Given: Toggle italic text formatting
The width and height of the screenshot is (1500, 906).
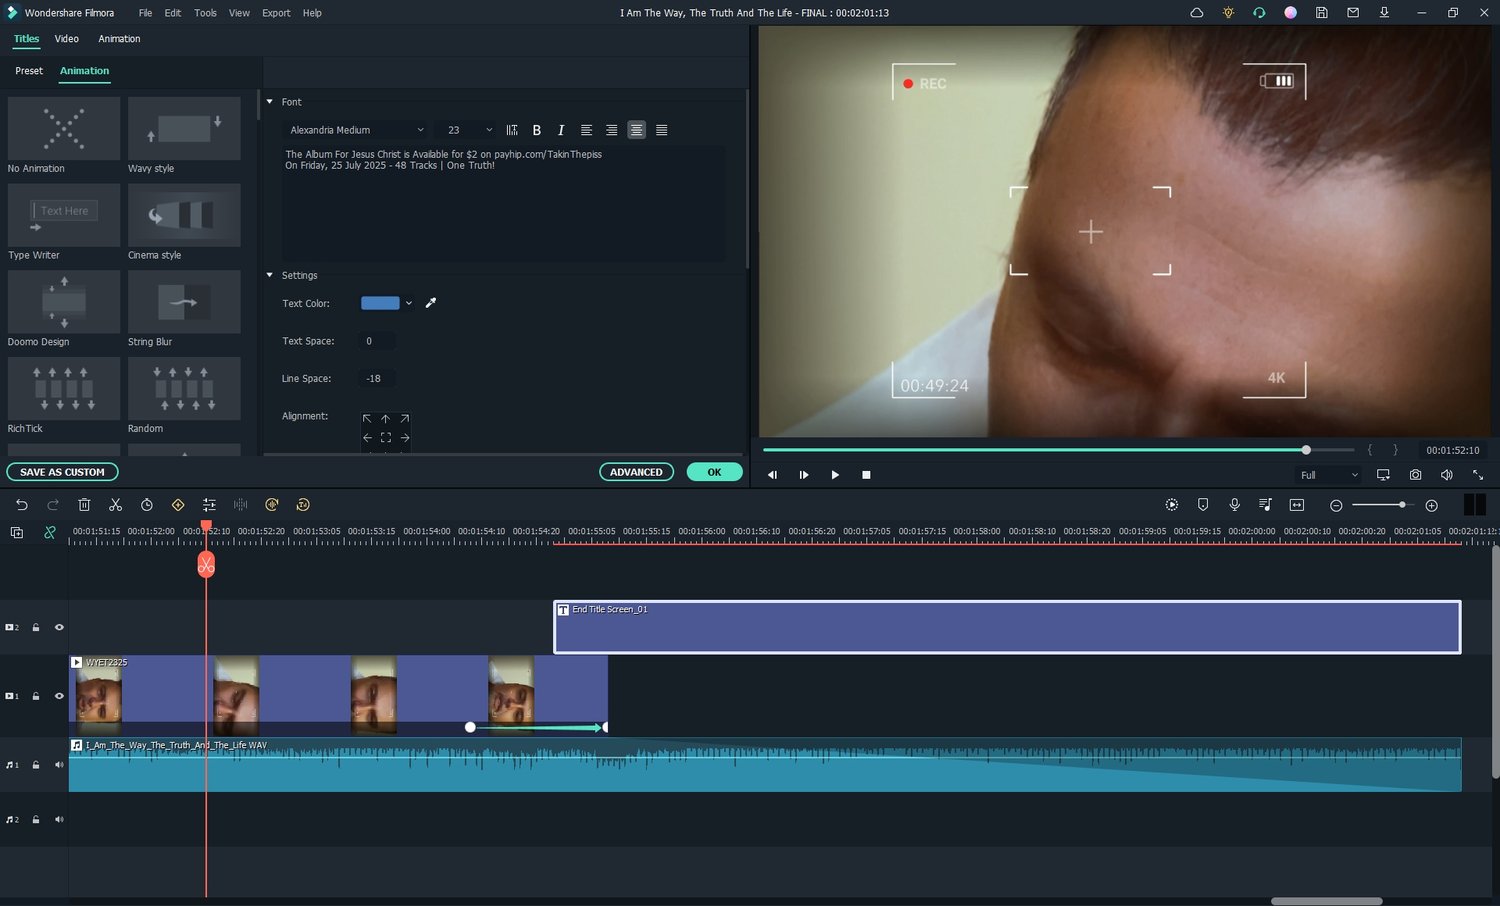Looking at the screenshot, I should 561,130.
